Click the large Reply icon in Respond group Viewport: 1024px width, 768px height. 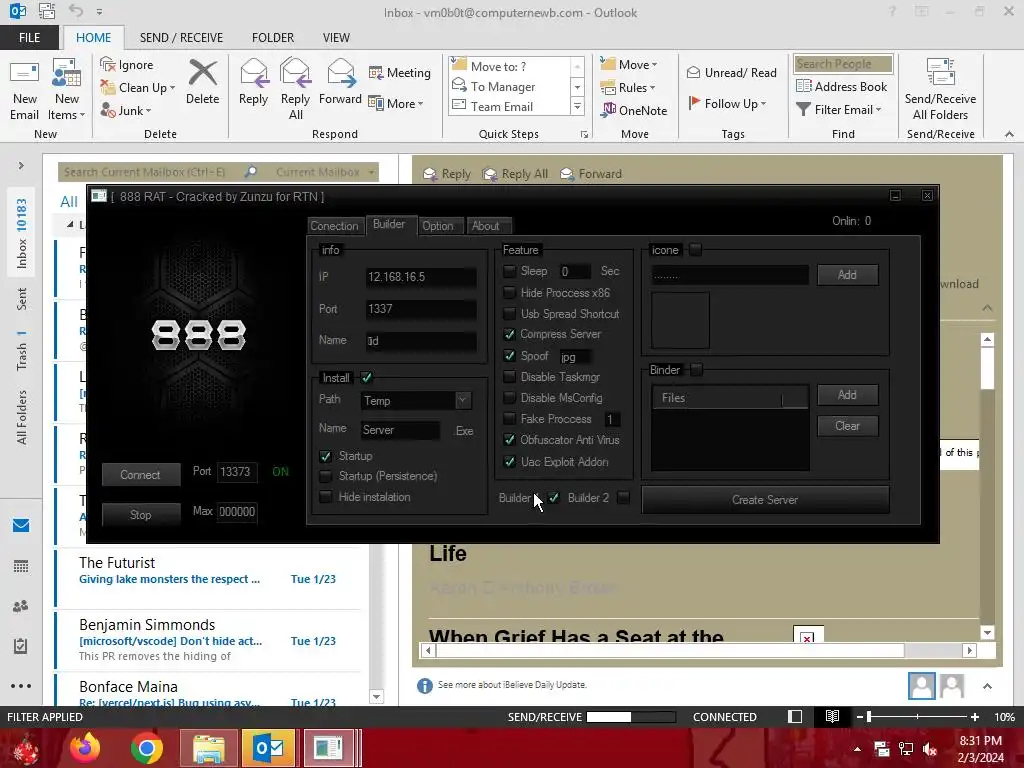click(253, 73)
